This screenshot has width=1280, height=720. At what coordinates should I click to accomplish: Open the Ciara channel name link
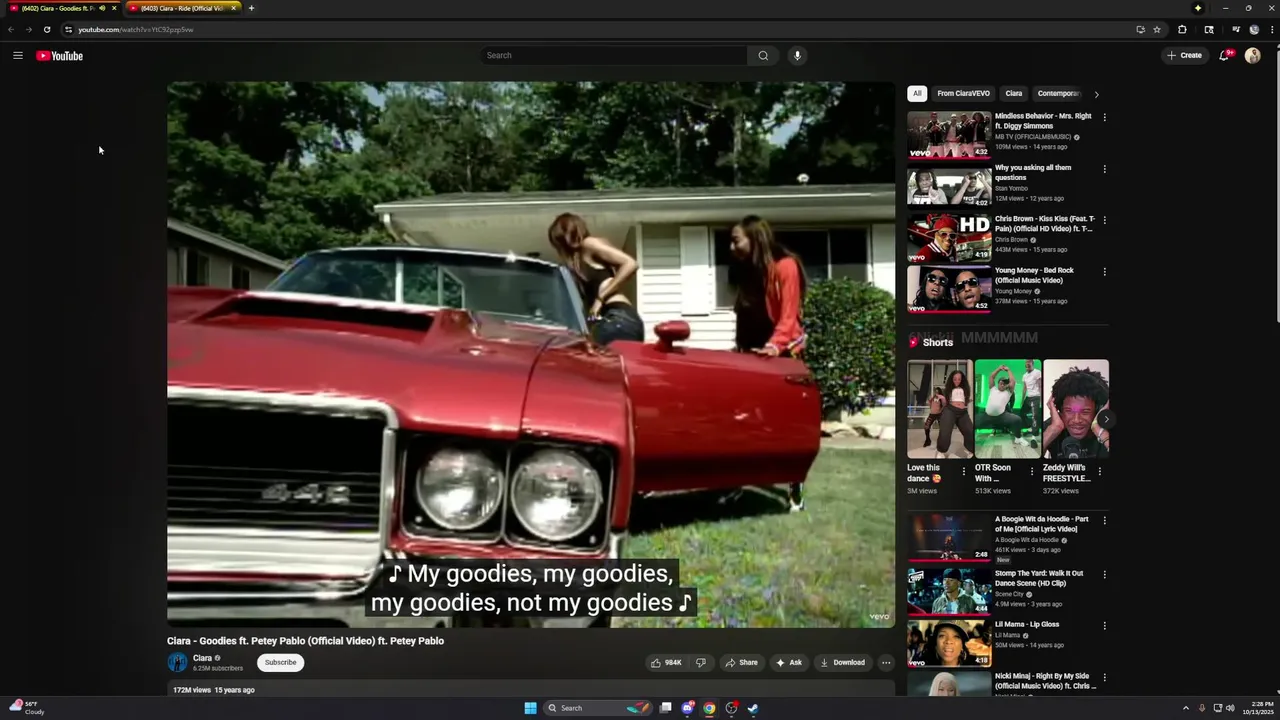pyautogui.click(x=202, y=658)
